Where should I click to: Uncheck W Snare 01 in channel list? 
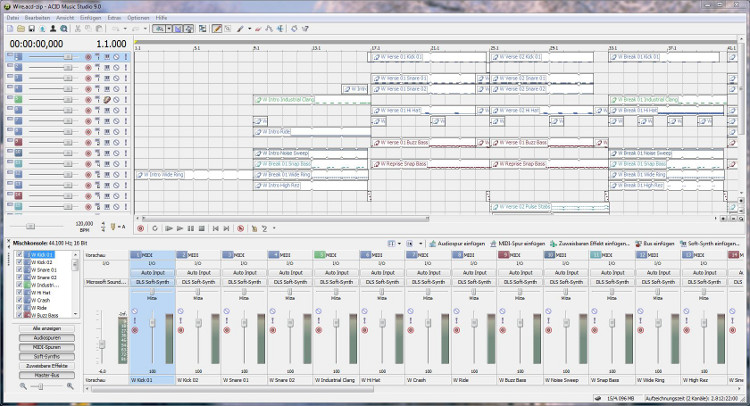coord(19,270)
